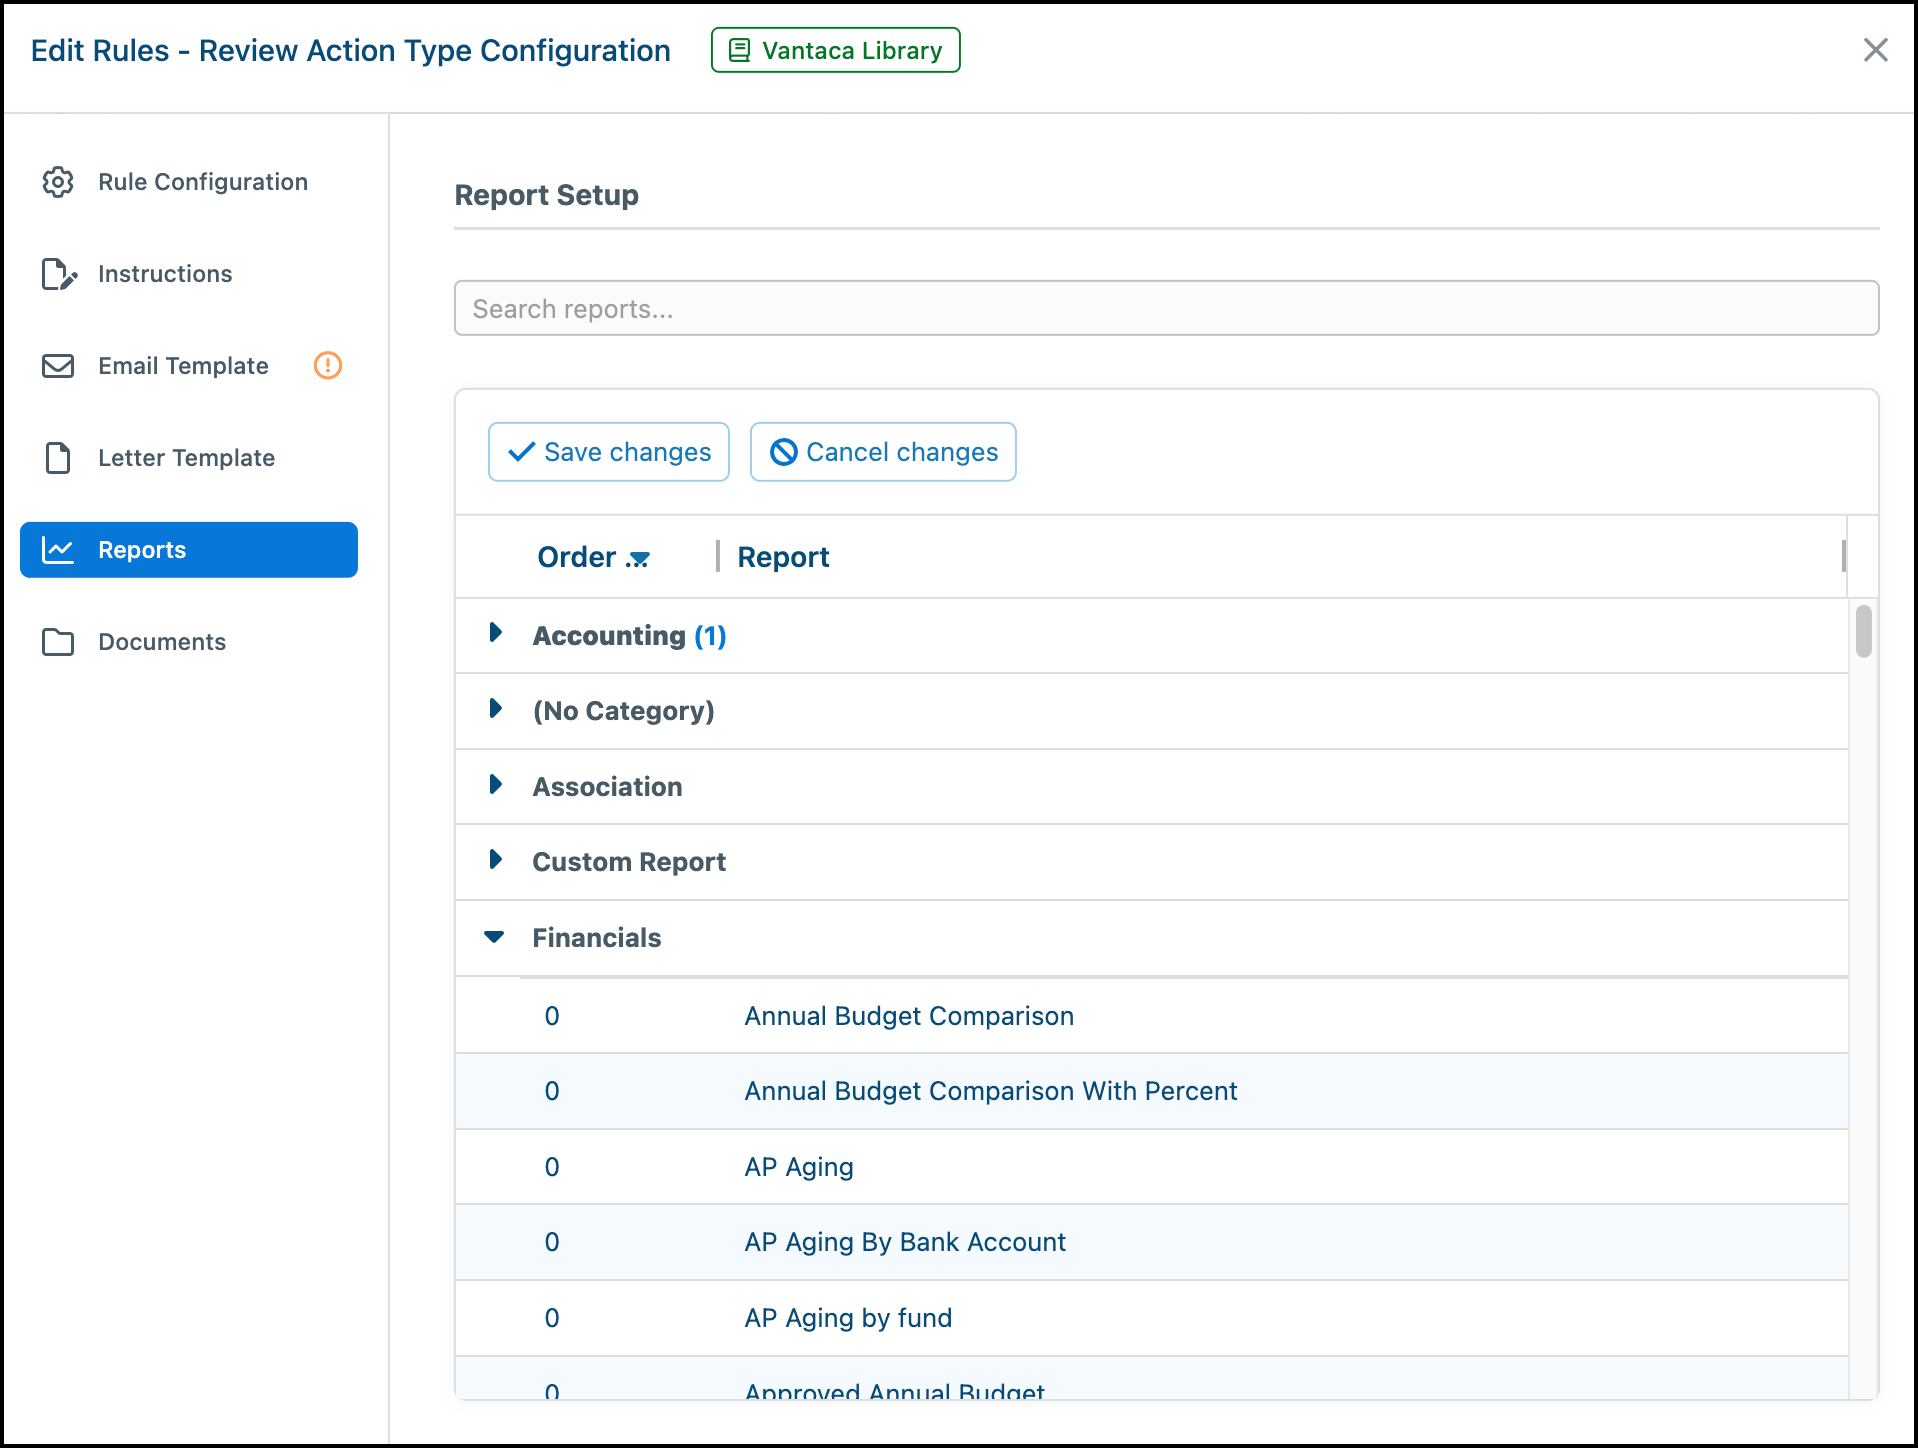Open the Vantaca Library link
The width and height of the screenshot is (1918, 1448).
point(836,50)
